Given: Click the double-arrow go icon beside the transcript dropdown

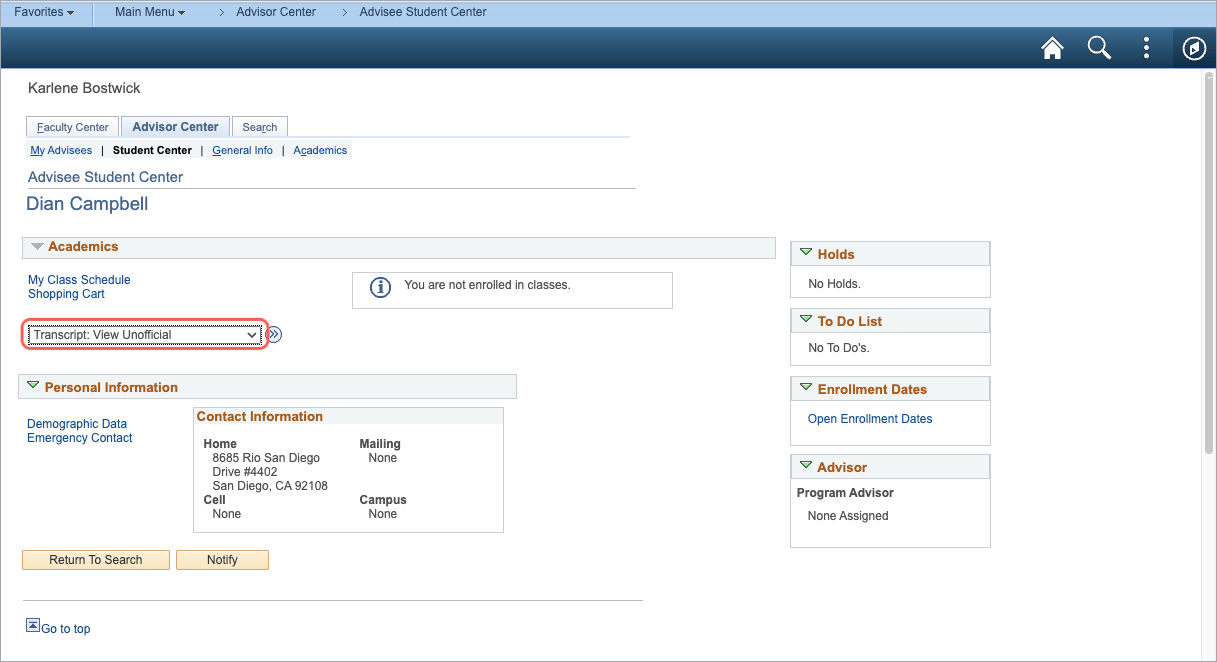Looking at the screenshot, I should 273,334.
